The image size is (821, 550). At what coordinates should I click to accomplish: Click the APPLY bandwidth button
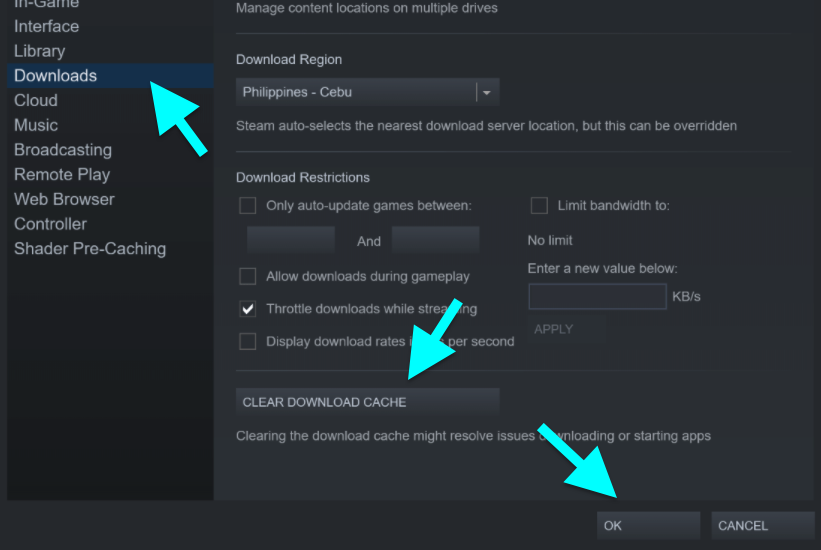point(567,329)
